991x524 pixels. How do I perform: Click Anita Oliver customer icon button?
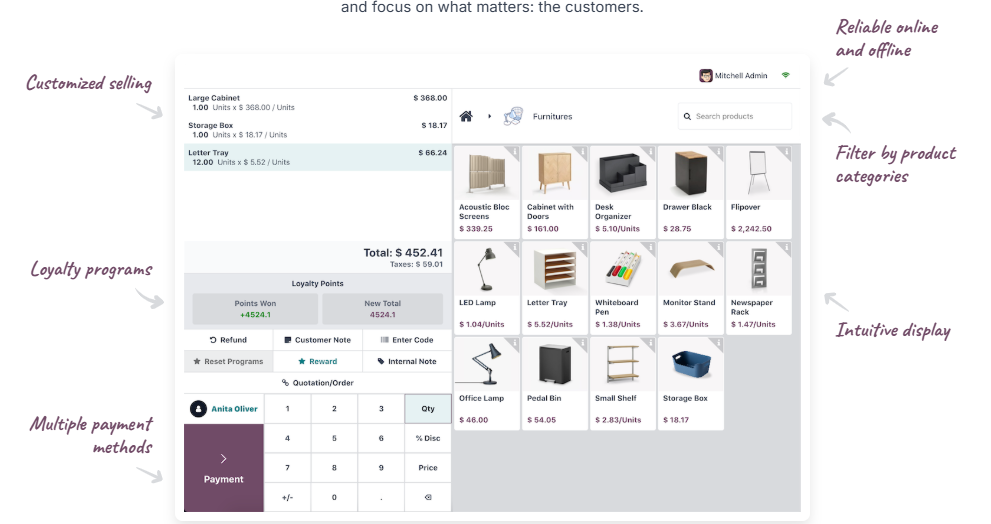(x=198, y=409)
